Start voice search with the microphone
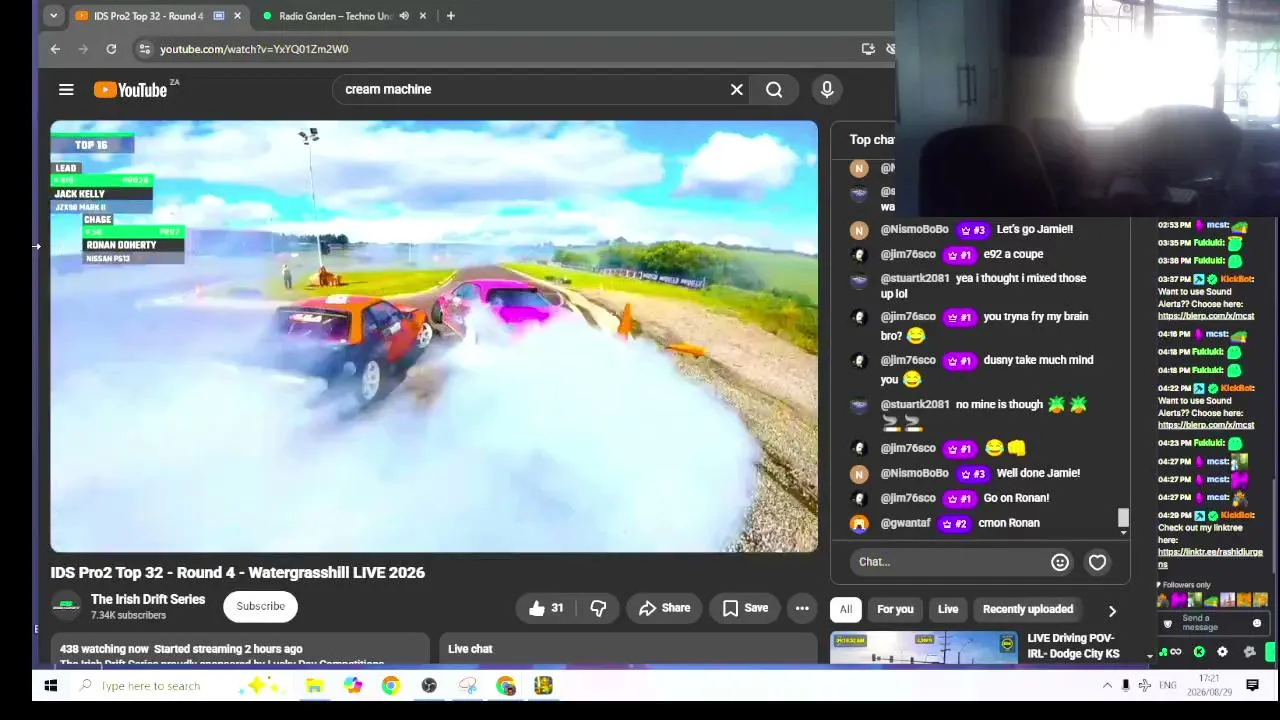Image resolution: width=1280 pixels, height=720 pixels. 827,90
